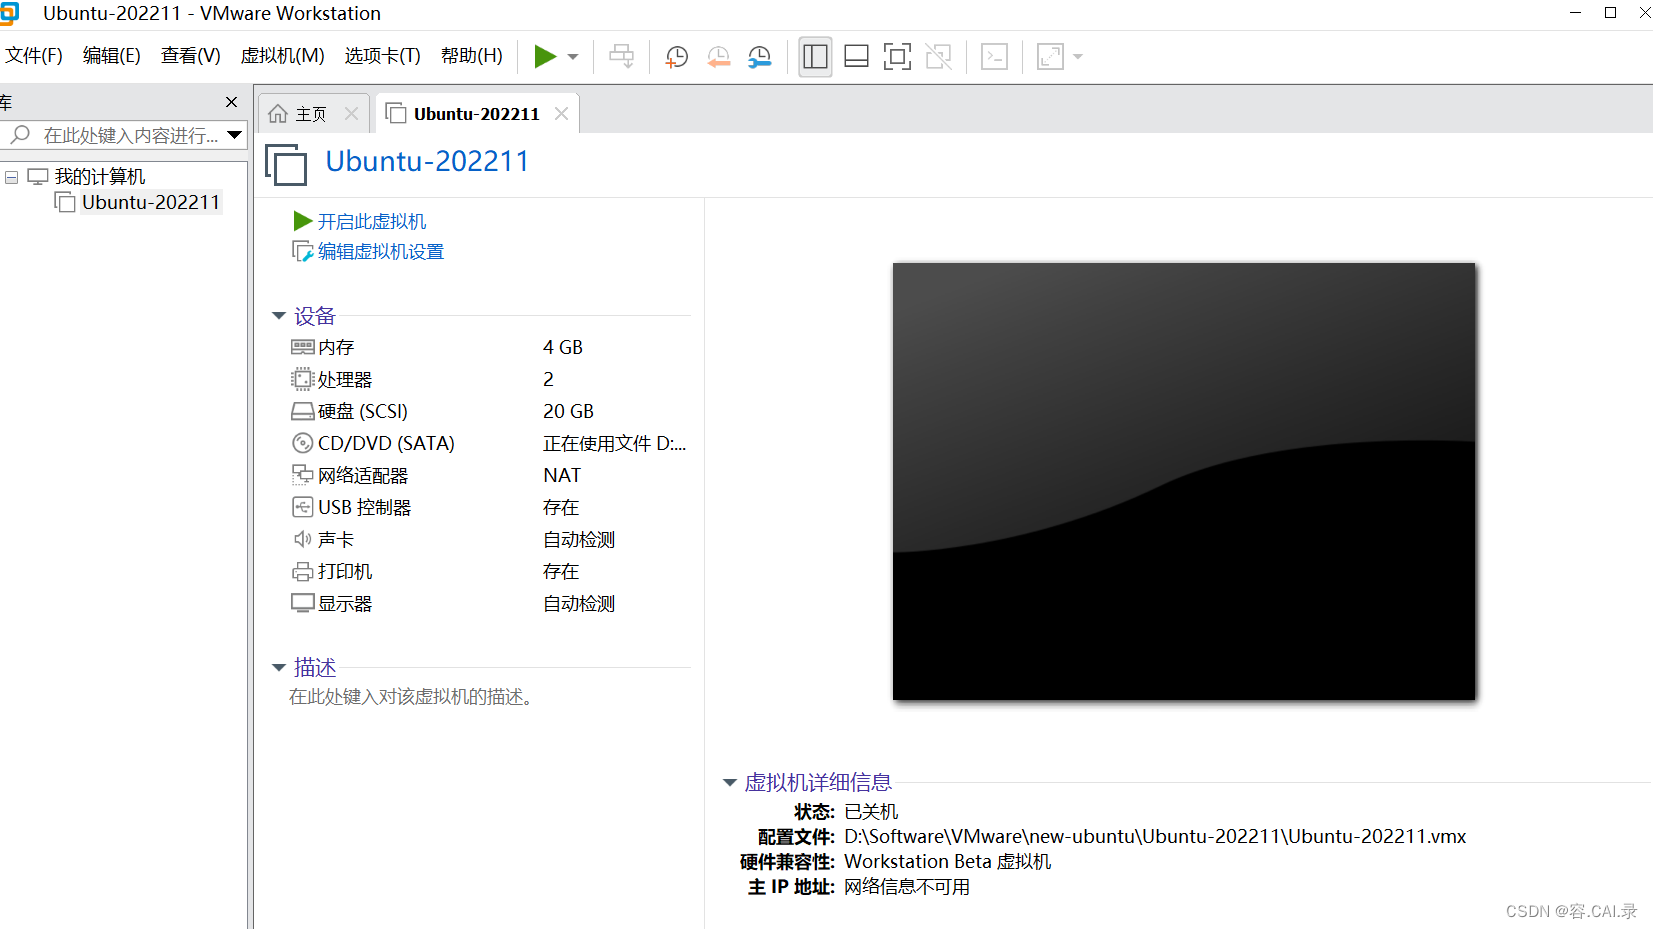
Task: Click the Workstation Beta 虚拟机 compatibility value
Action: point(948,862)
